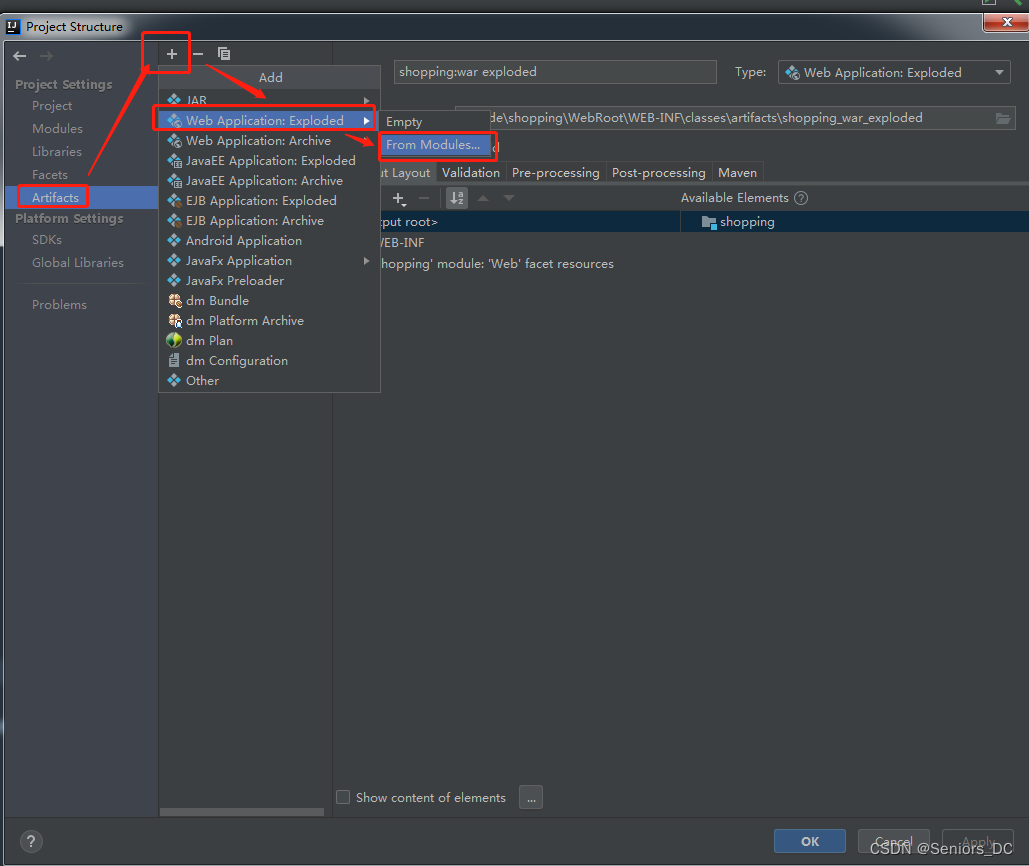Click the minus Remove artifact icon
This screenshot has height=866, width=1029.
click(198, 54)
